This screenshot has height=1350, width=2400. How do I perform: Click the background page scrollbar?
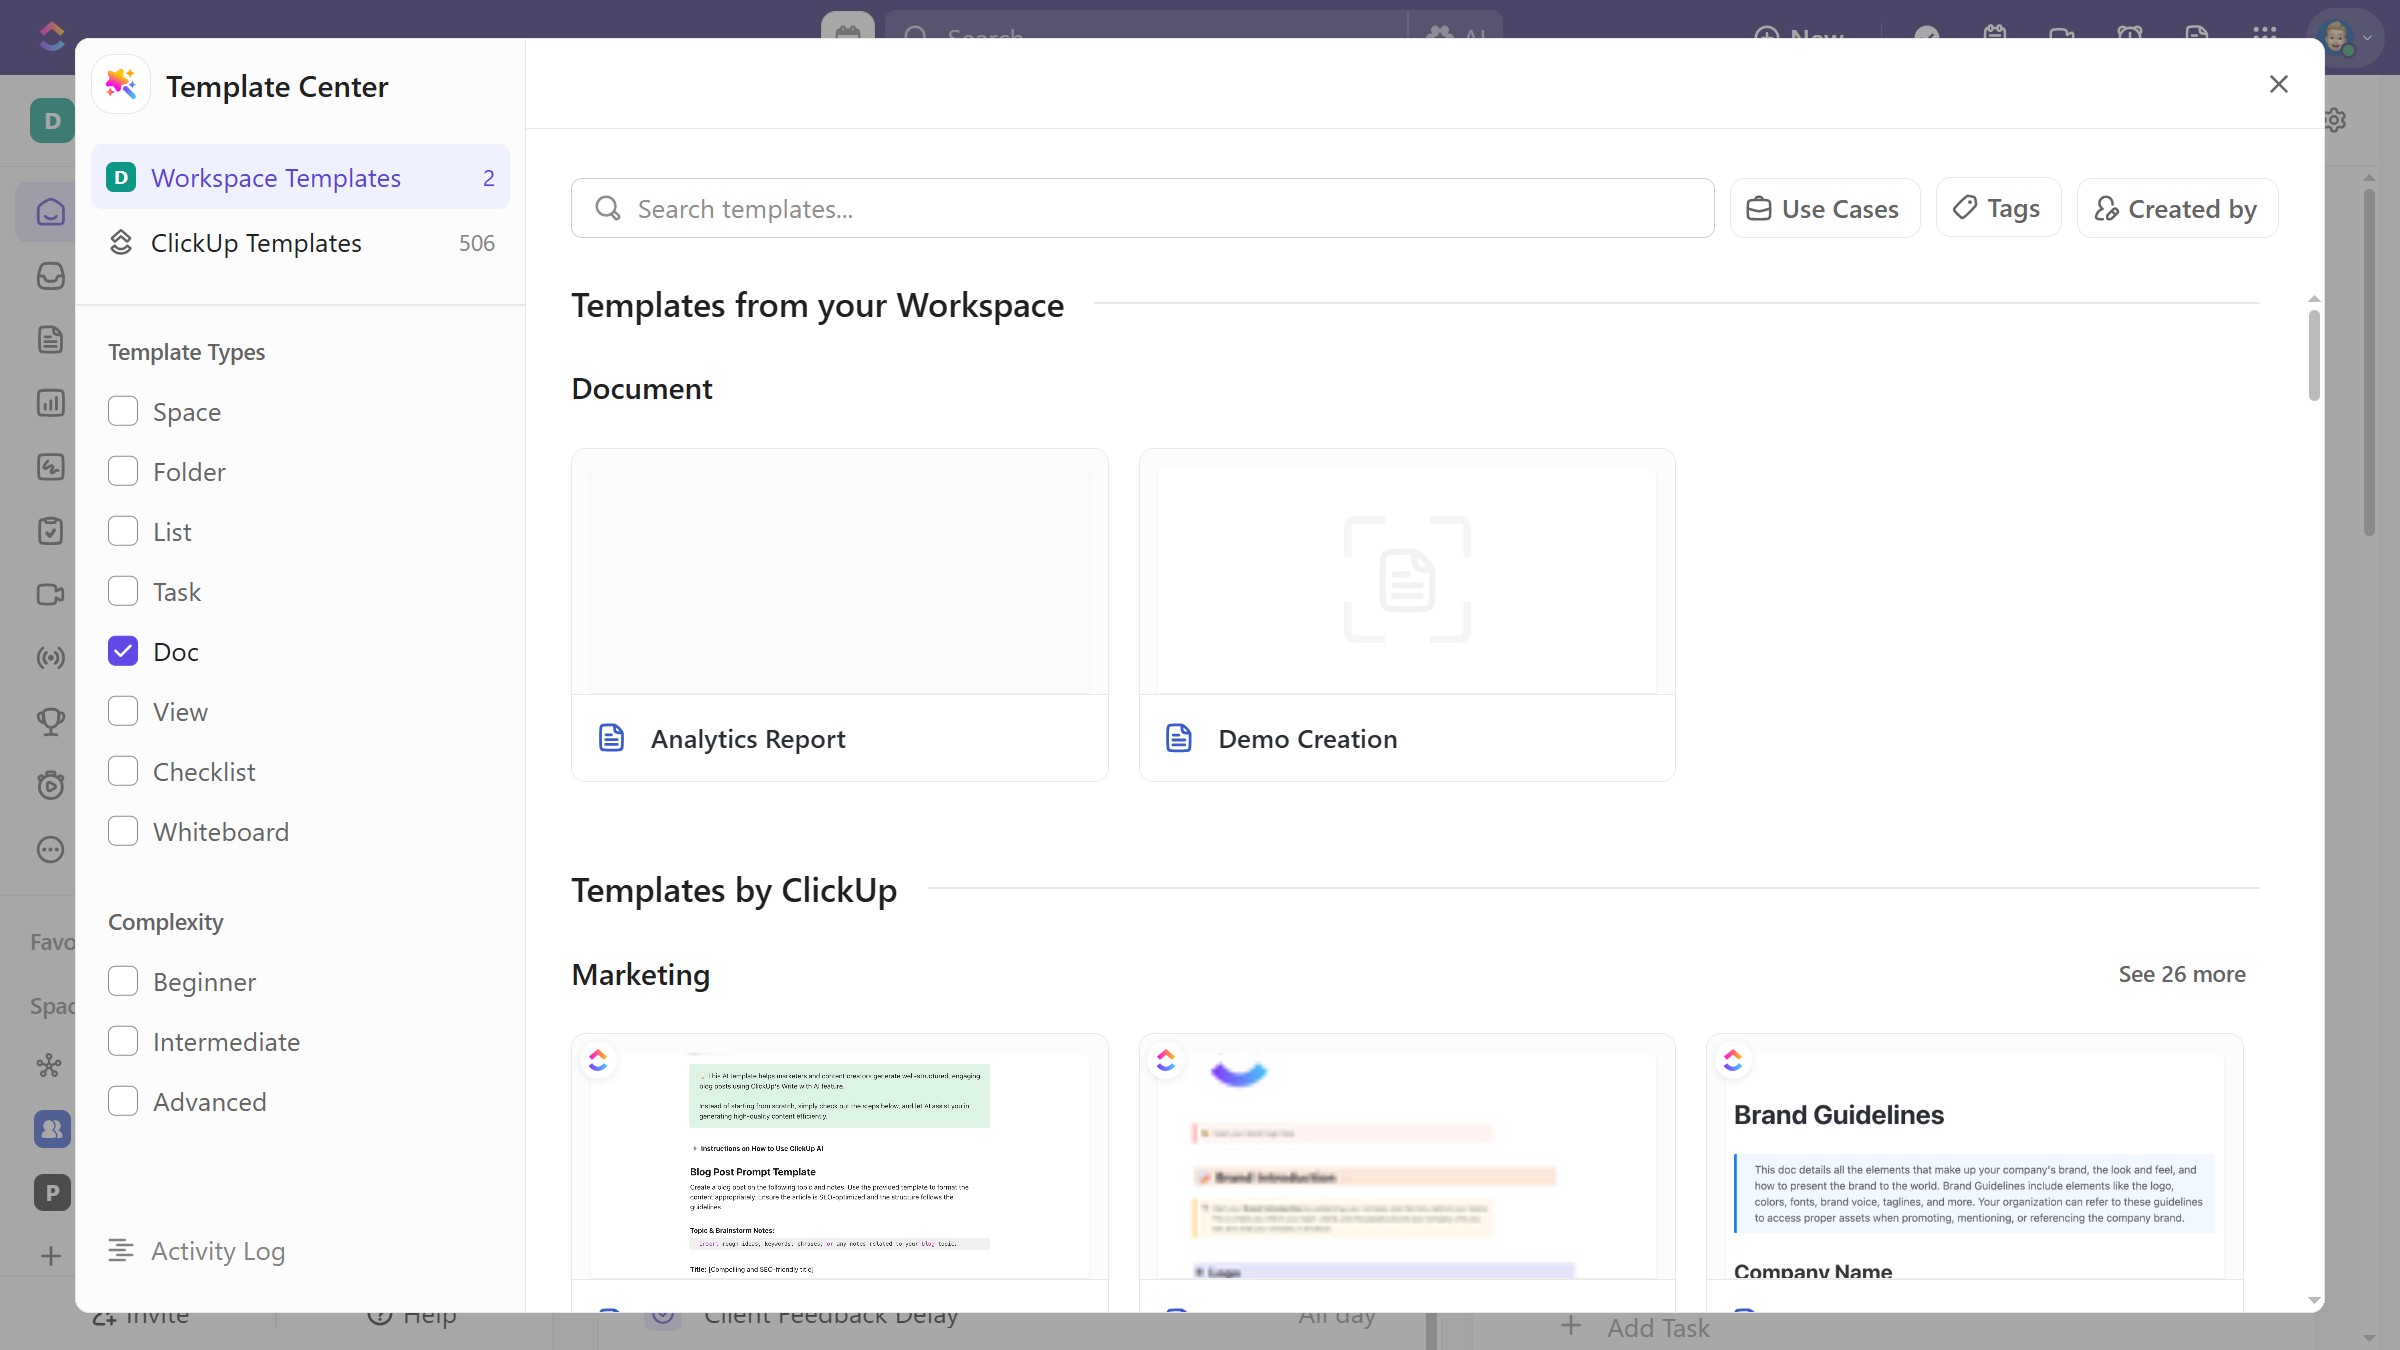coord(2369,362)
